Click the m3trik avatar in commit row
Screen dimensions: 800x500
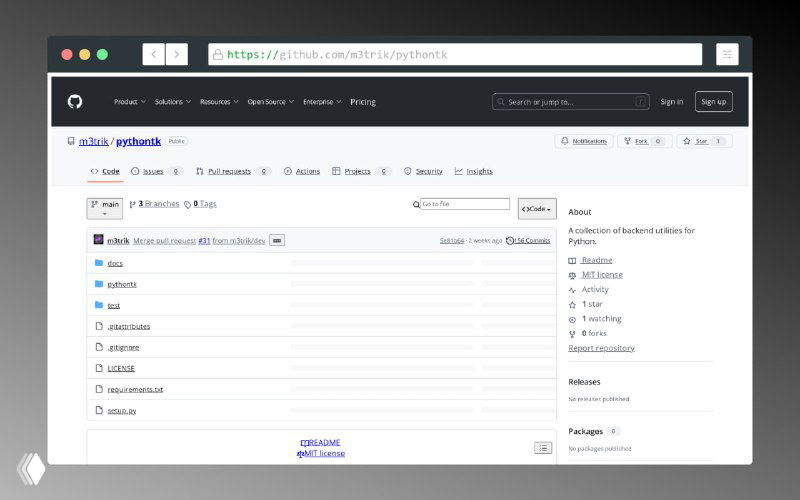click(99, 240)
